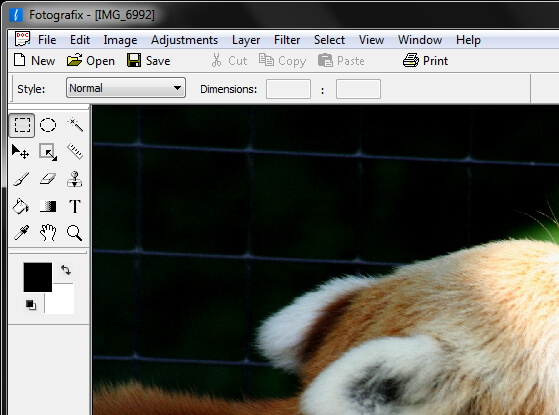The image size is (559, 415).
Task: Choose the Text tool
Action: (x=75, y=206)
